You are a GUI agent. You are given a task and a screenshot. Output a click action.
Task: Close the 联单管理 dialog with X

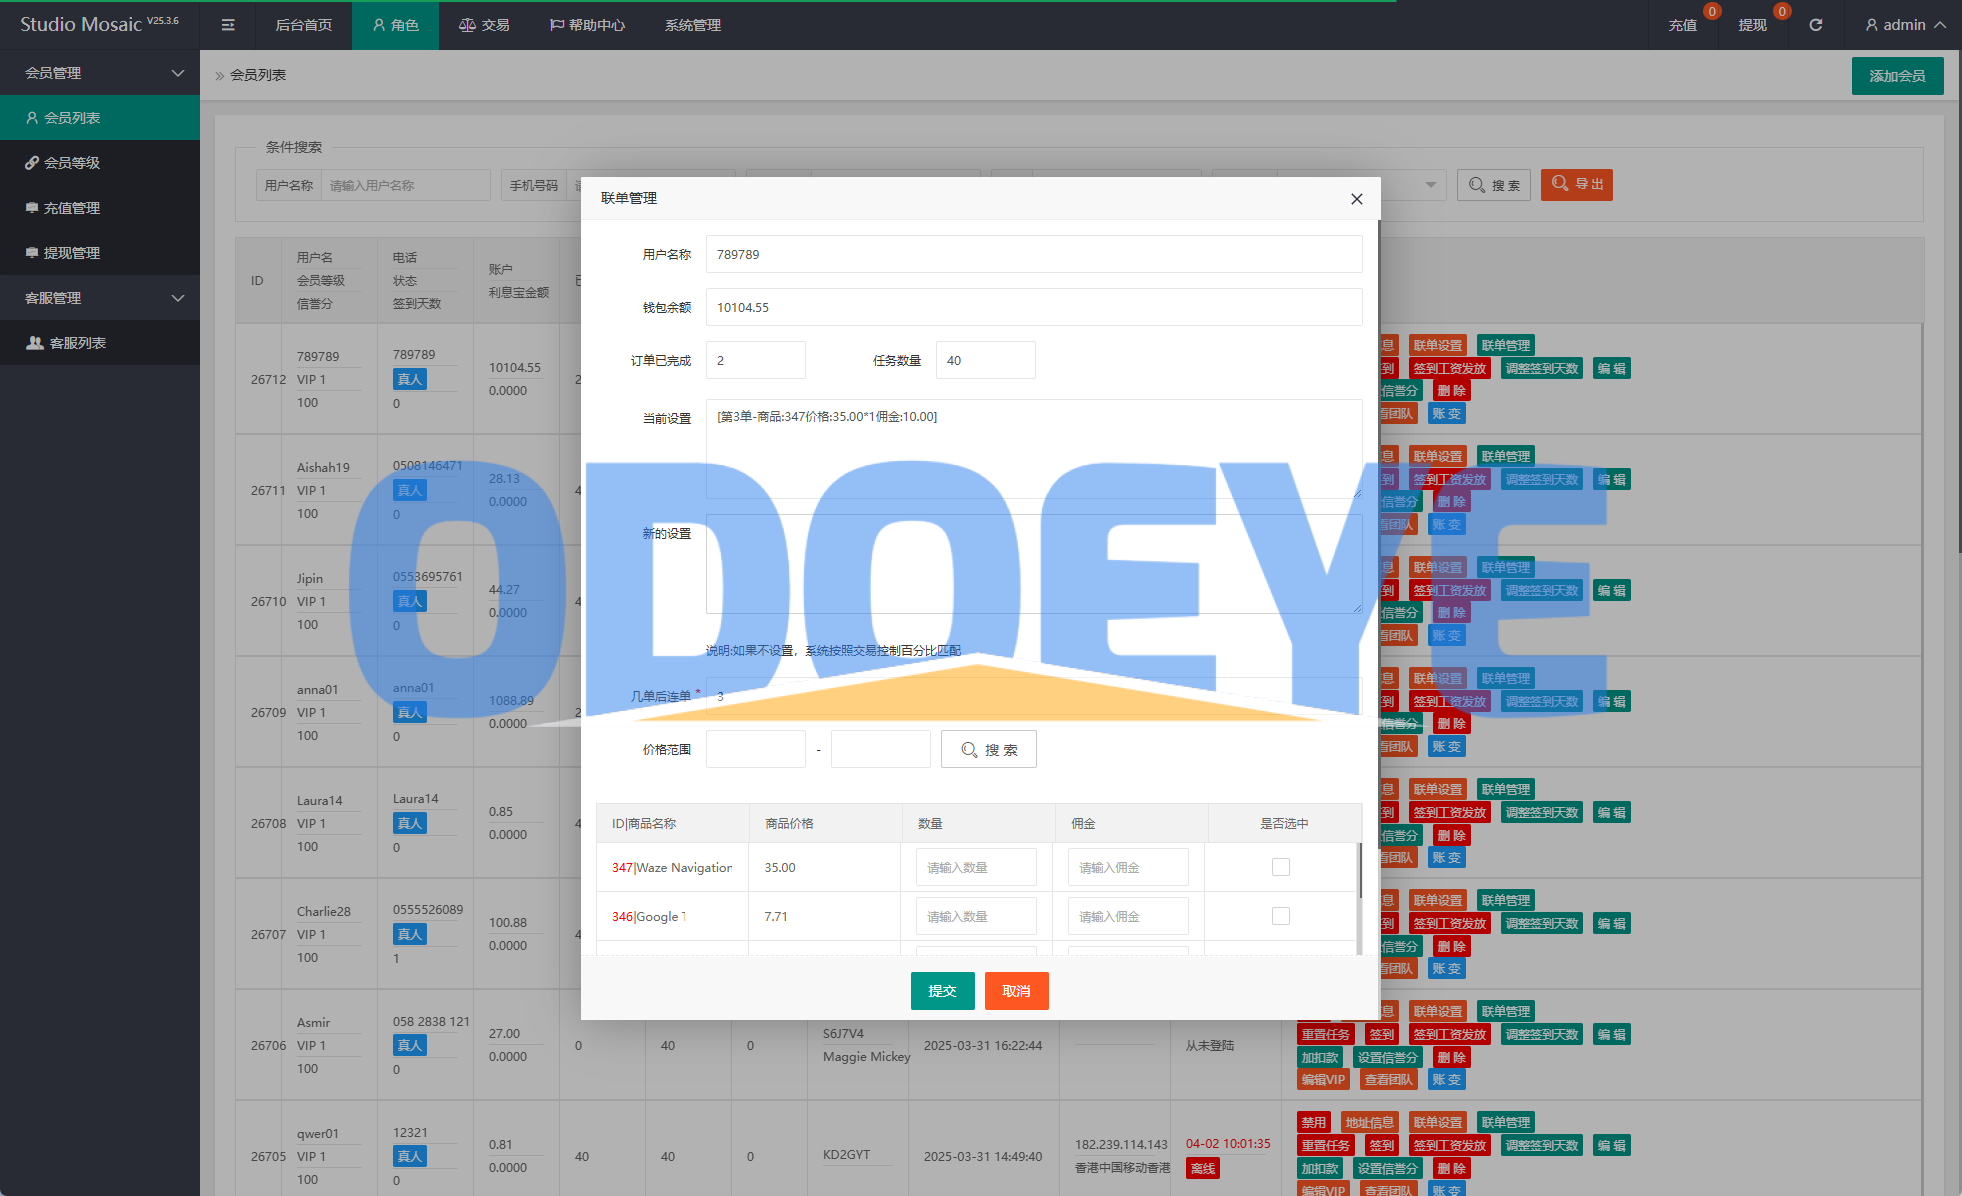tap(1356, 199)
